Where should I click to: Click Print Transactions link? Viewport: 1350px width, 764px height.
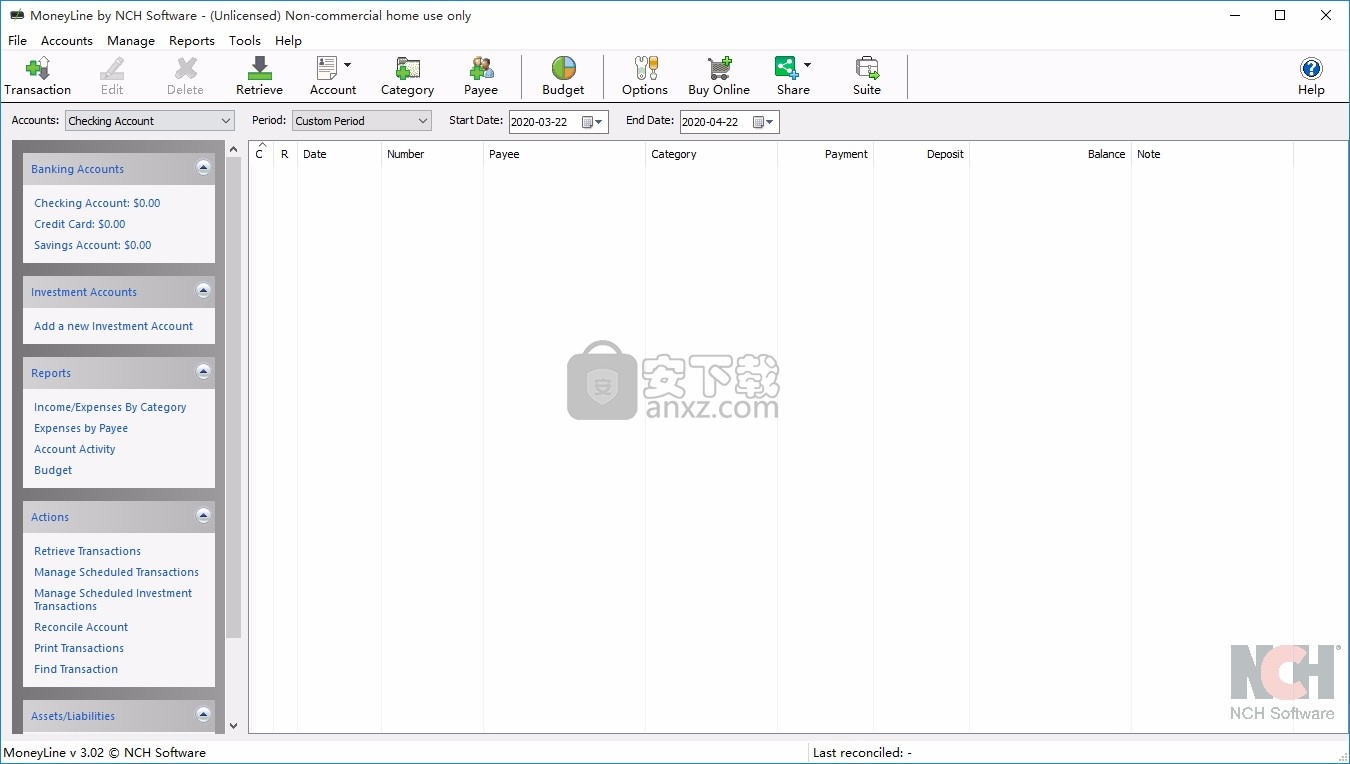[79, 648]
